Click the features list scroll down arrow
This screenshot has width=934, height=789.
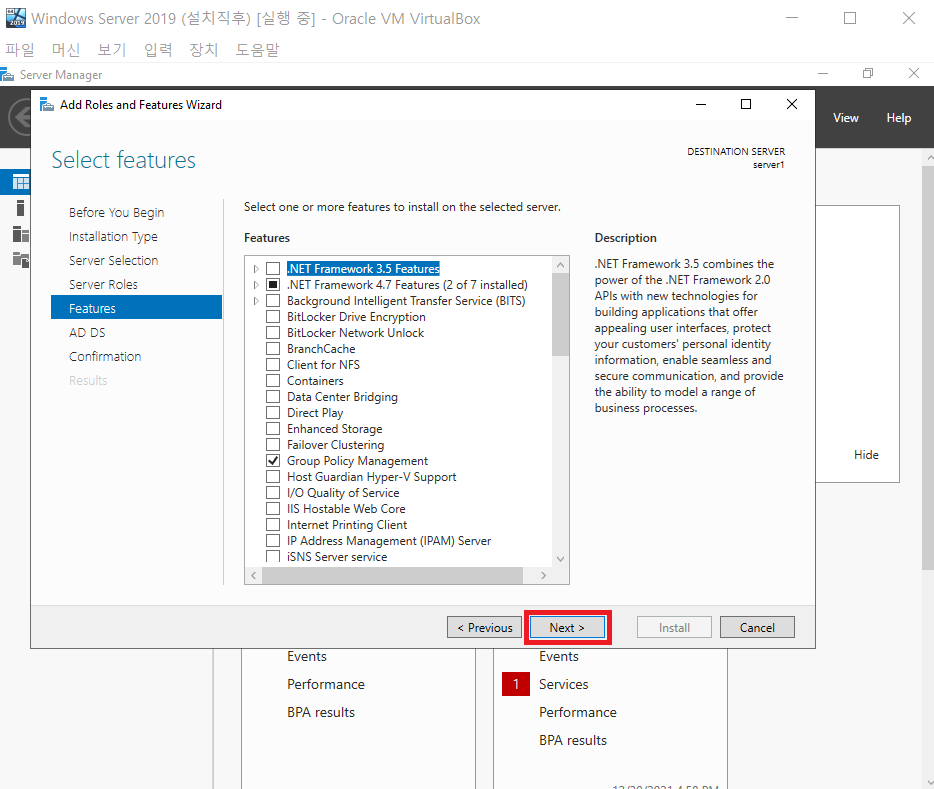pyautogui.click(x=561, y=559)
